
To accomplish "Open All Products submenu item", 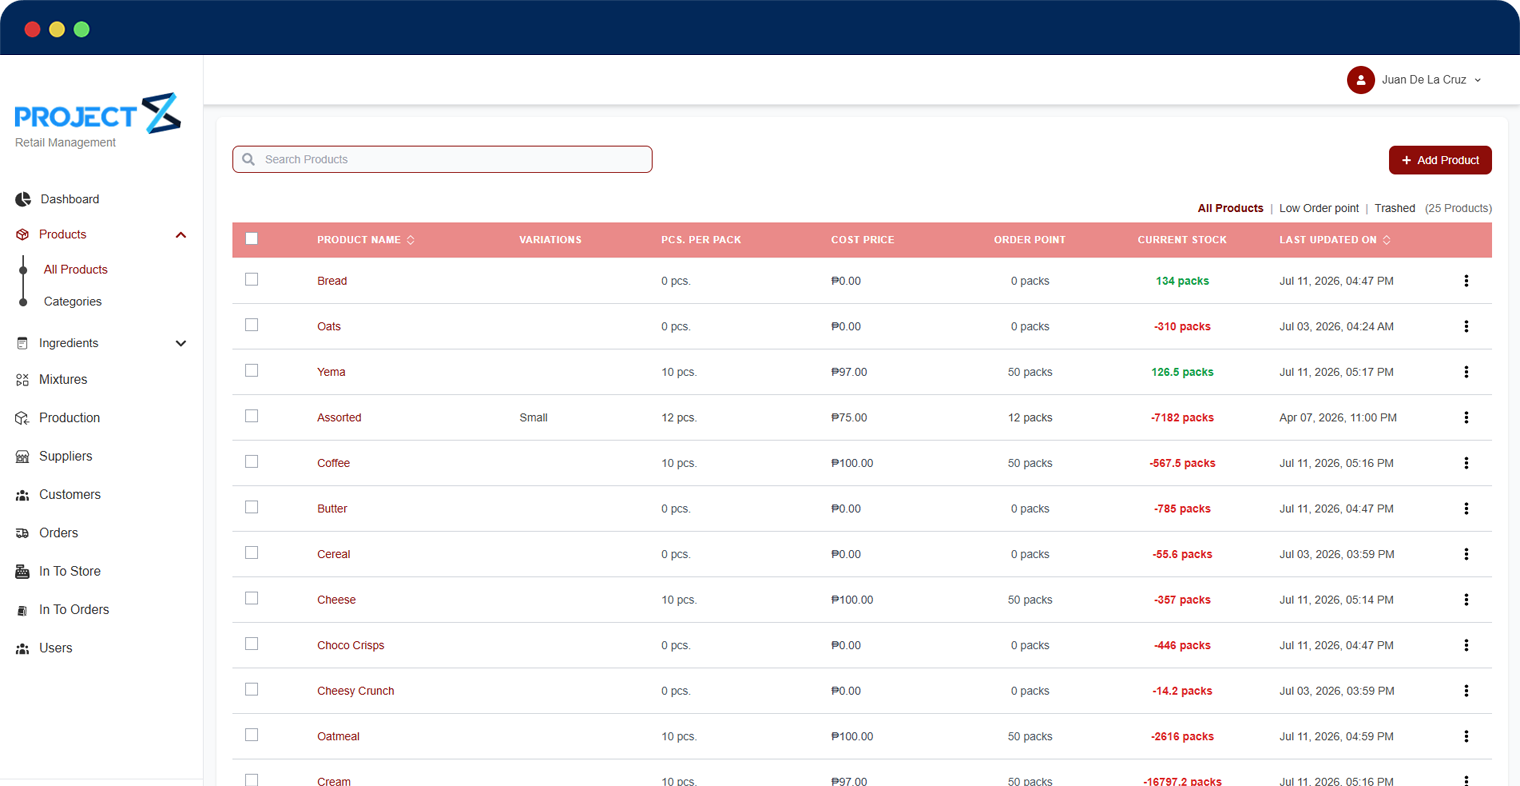I will (76, 270).
